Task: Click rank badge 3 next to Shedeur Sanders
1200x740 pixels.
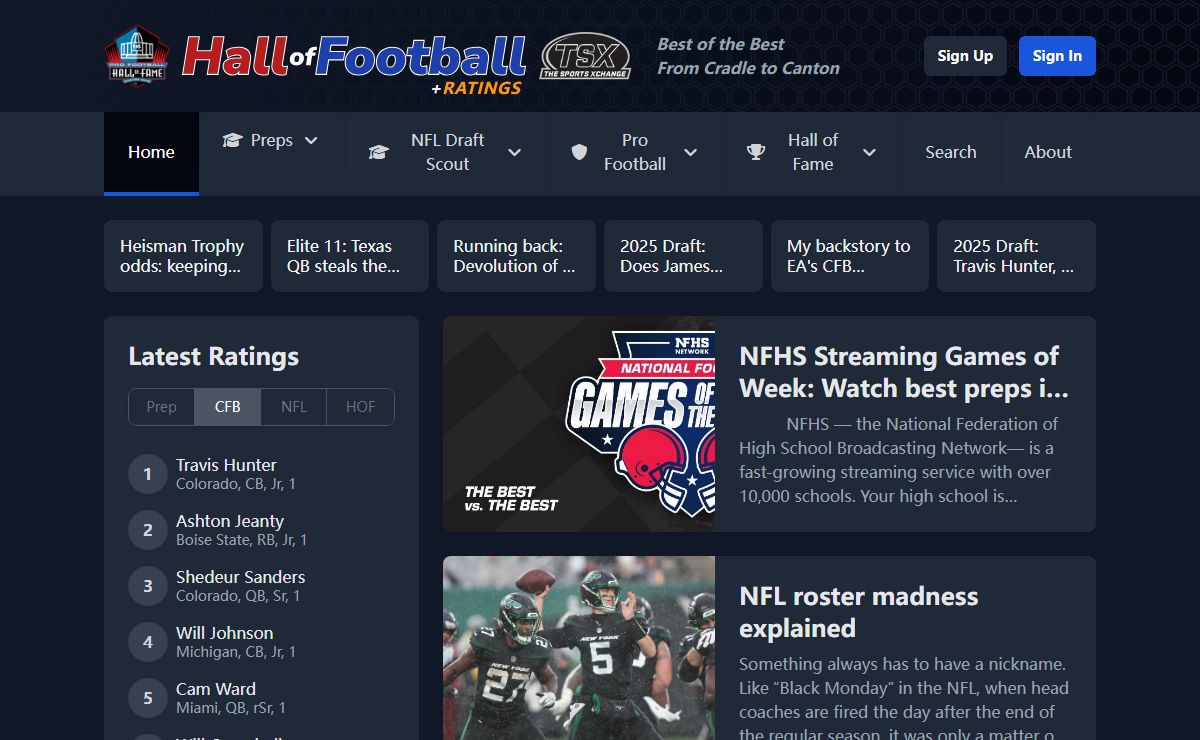Action: tap(148, 586)
